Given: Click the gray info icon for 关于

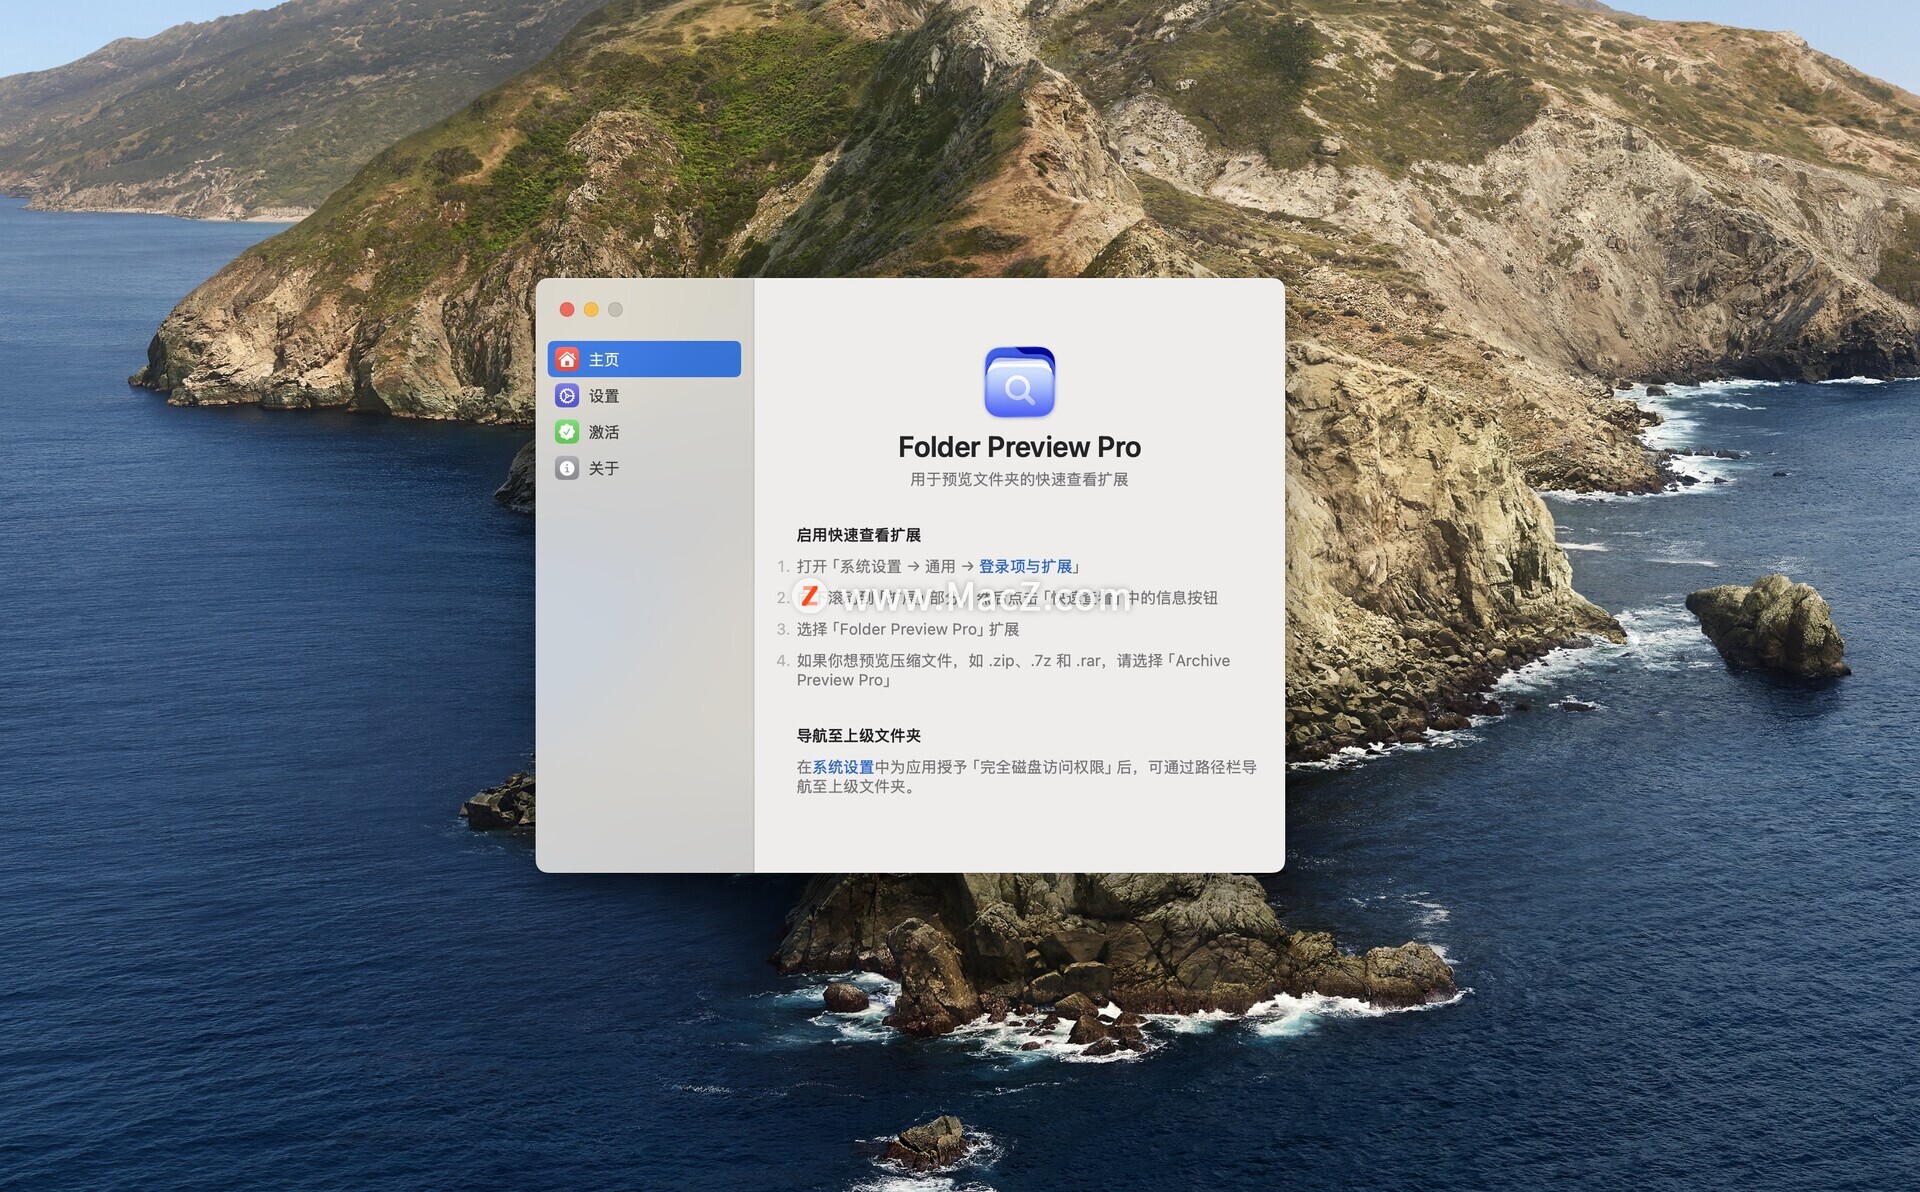Looking at the screenshot, I should click(x=567, y=468).
